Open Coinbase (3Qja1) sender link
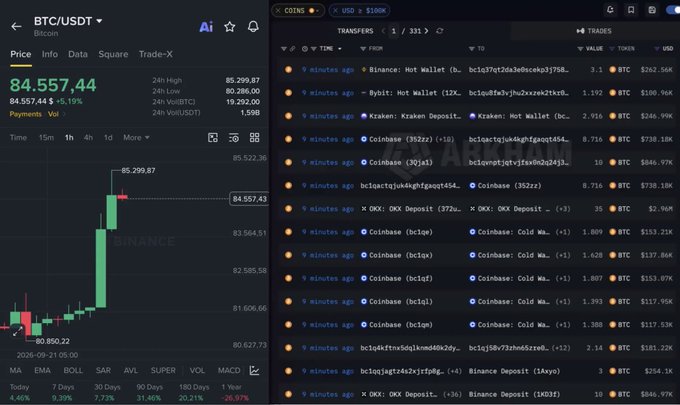 tap(401, 162)
